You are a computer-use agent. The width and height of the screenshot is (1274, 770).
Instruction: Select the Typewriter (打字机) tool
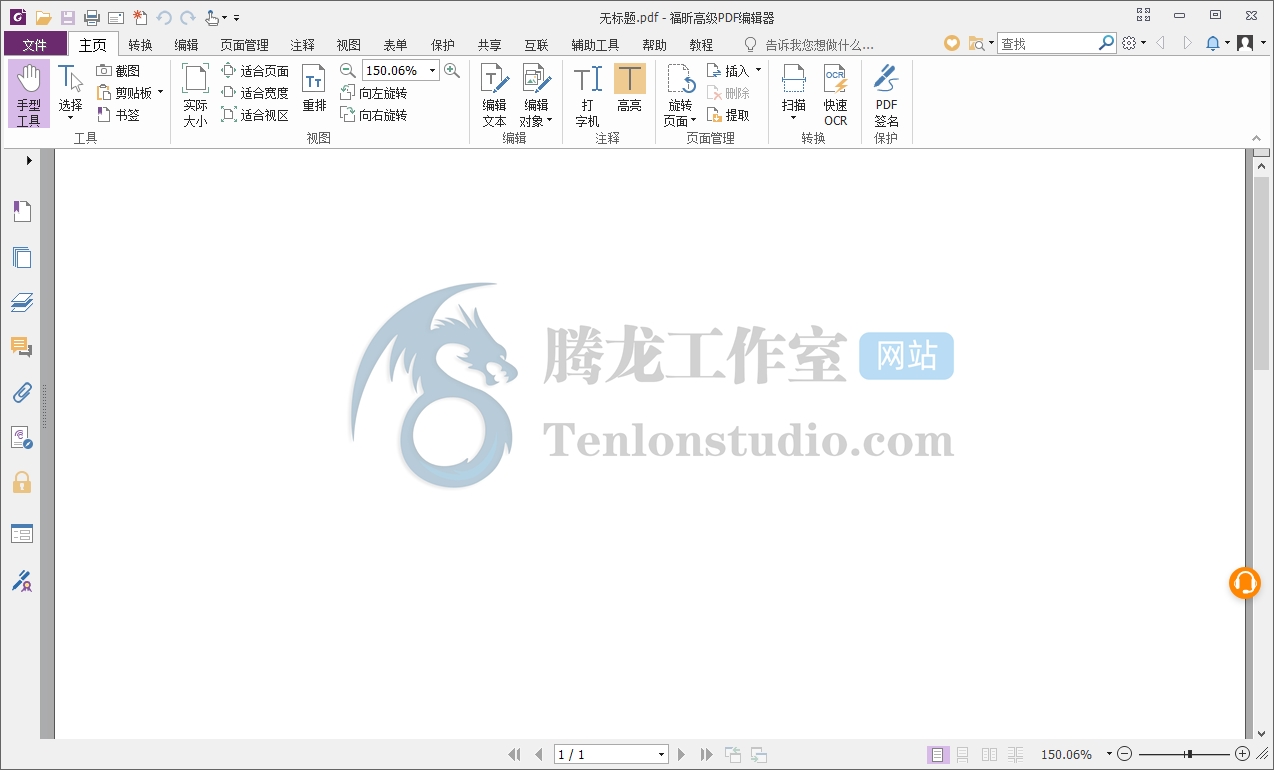pyautogui.click(x=587, y=95)
